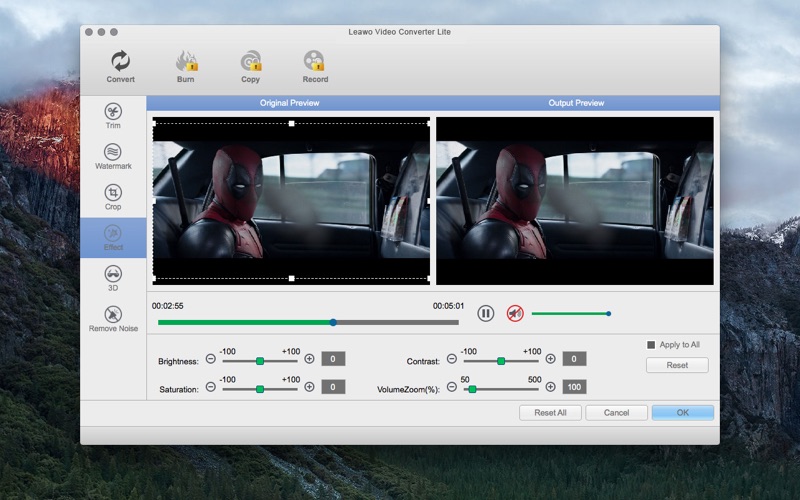Switch to the Trim editing panel
This screenshot has height=500, width=800.
coord(113,116)
